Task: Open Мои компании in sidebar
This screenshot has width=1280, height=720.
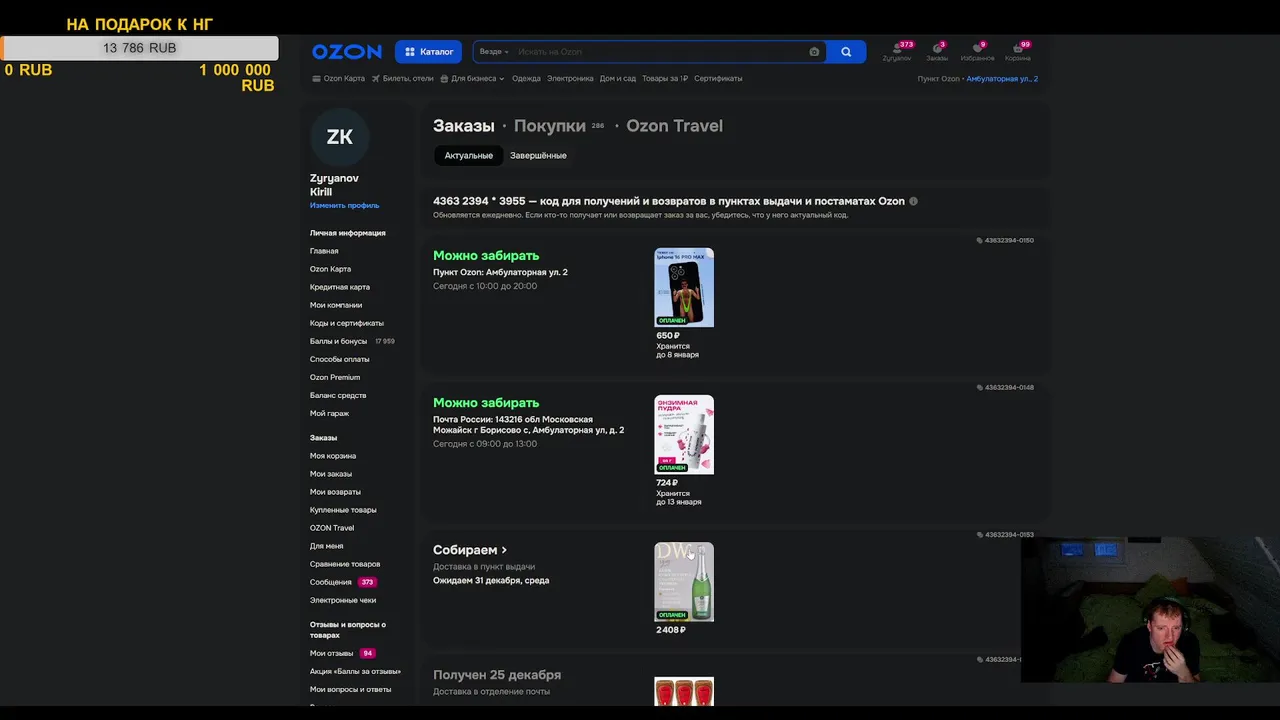Action: [336, 305]
